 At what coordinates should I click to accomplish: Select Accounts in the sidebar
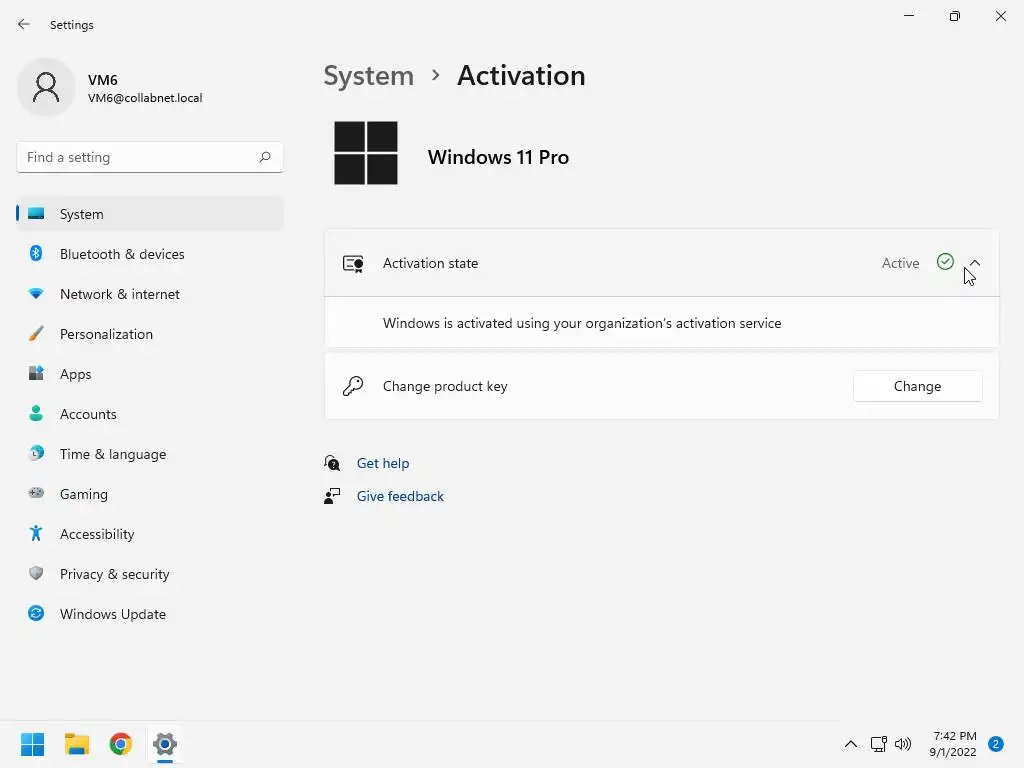(x=88, y=414)
